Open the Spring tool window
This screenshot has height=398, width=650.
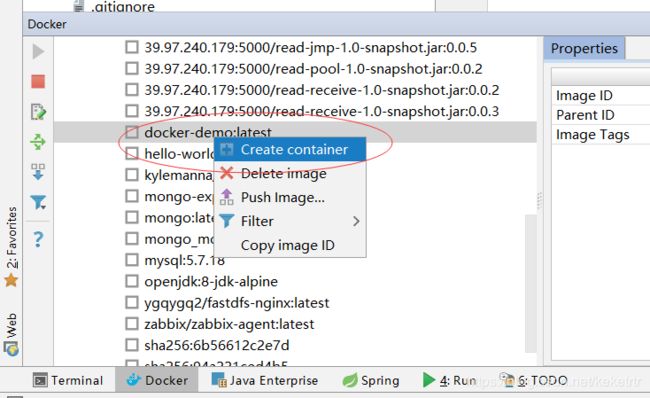pyautogui.click(x=371, y=380)
